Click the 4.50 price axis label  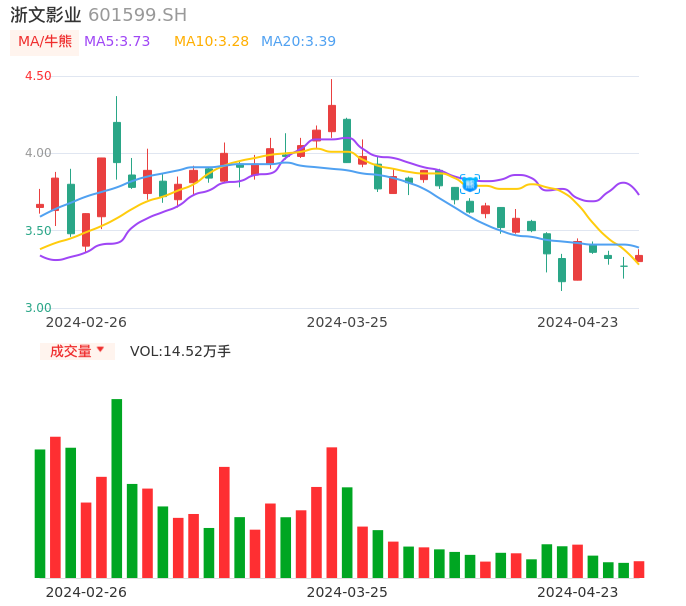pos(37,76)
